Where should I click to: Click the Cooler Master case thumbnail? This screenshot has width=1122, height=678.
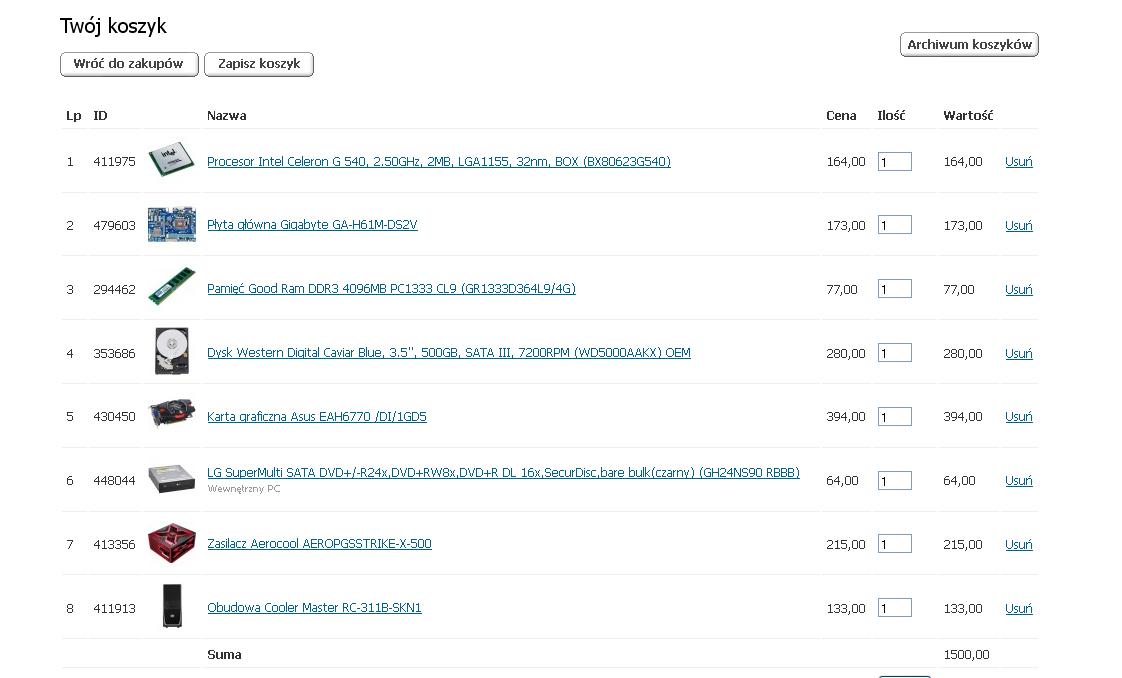tap(172, 606)
